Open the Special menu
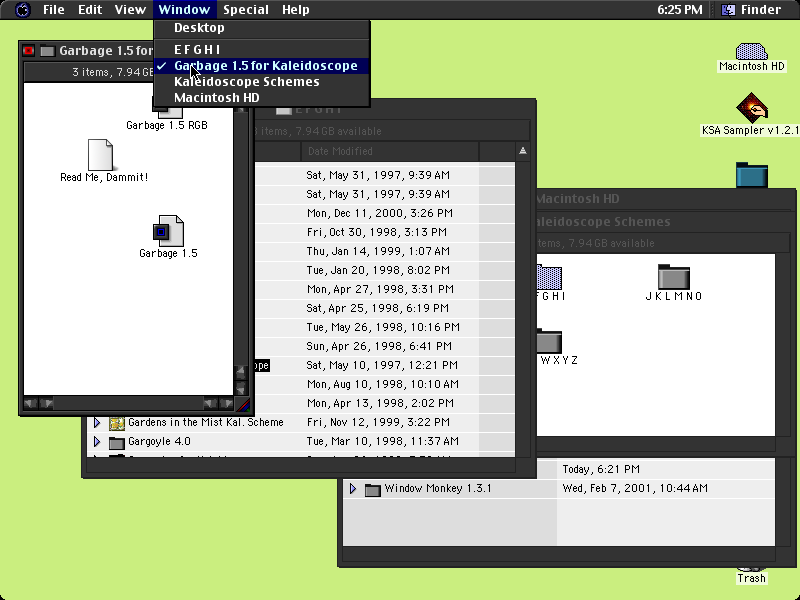 click(245, 10)
